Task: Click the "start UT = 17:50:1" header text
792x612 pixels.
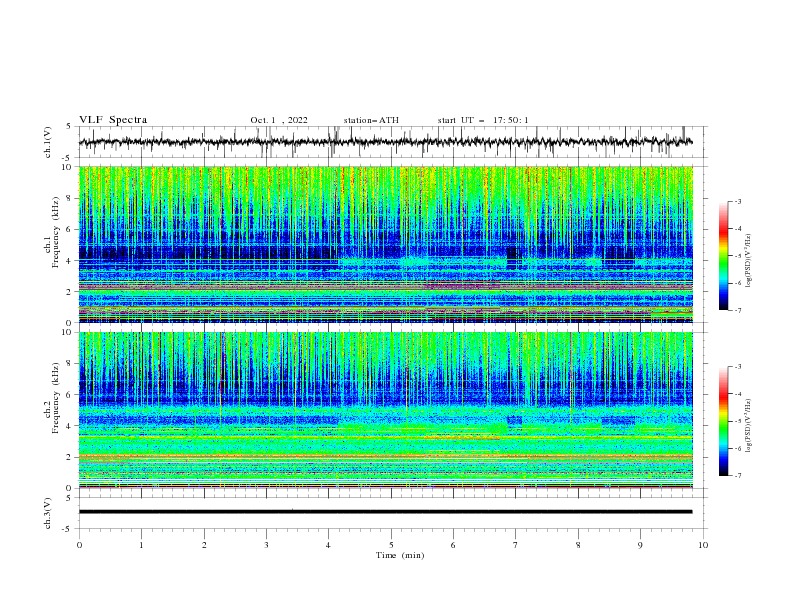Action: (483, 120)
